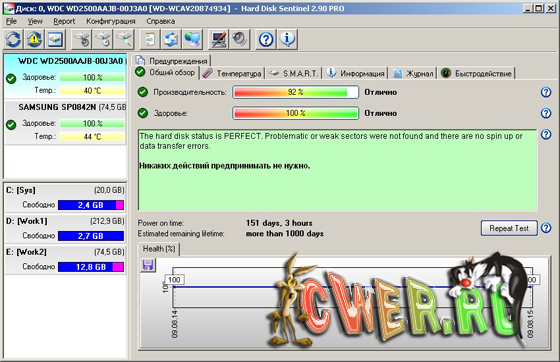Click the blue question mark help toolbar icon
The width and height of the screenshot is (560, 362).
pyautogui.click(x=266, y=39)
